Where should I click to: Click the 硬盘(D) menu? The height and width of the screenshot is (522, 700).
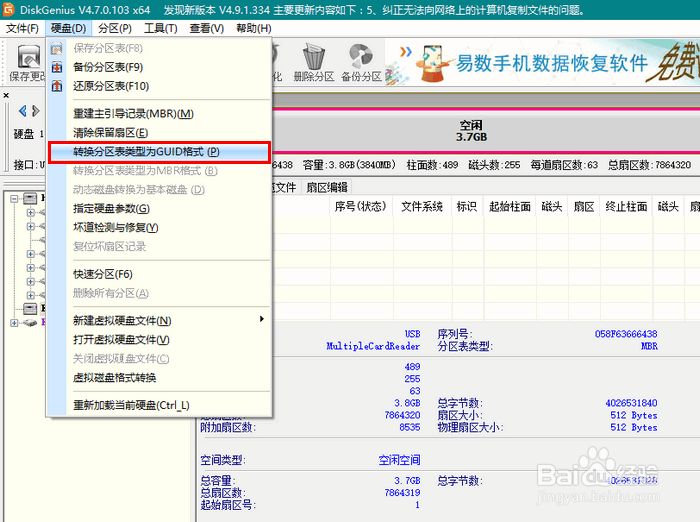[x=68, y=28]
